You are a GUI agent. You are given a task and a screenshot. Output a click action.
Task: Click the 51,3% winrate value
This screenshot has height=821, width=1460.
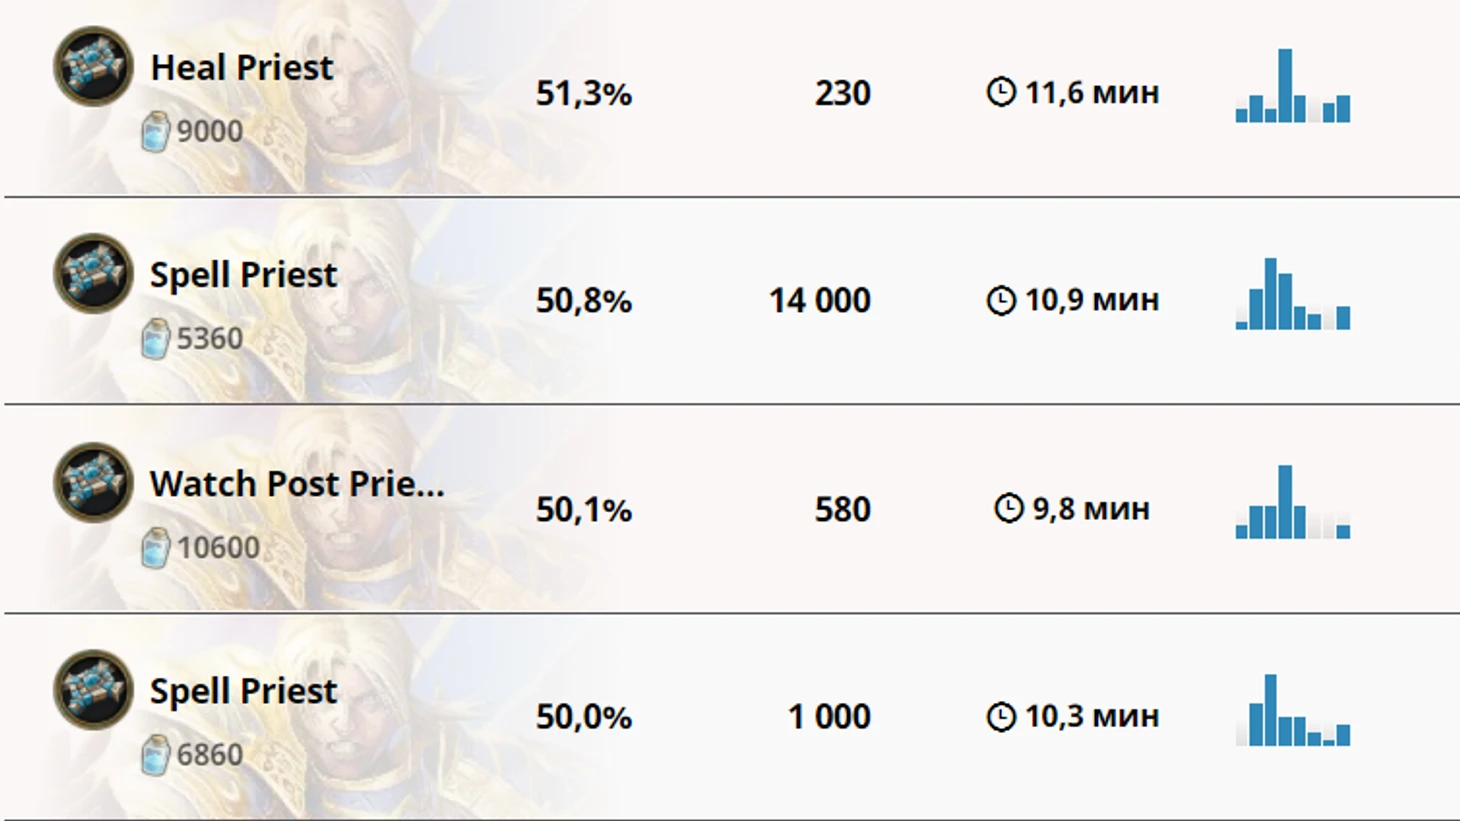[x=584, y=94]
